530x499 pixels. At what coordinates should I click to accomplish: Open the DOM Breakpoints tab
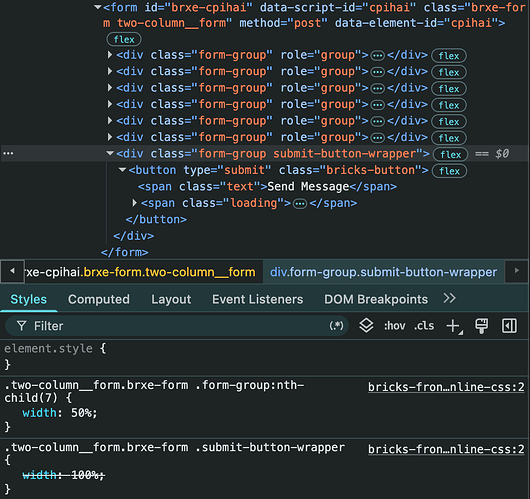(376, 299)
